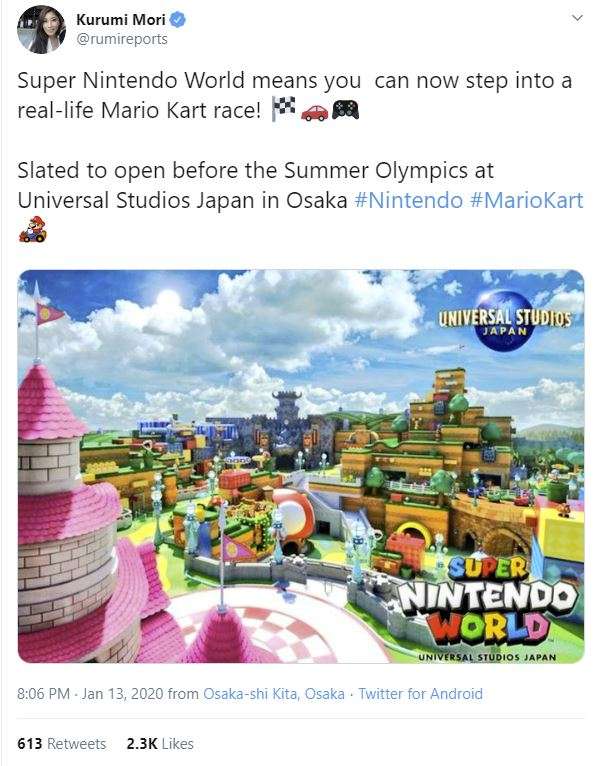The height and width of the screenshot is (766, 599).
Task: Click the Twitter for Android source link
Action: click(x=420, y=694)
